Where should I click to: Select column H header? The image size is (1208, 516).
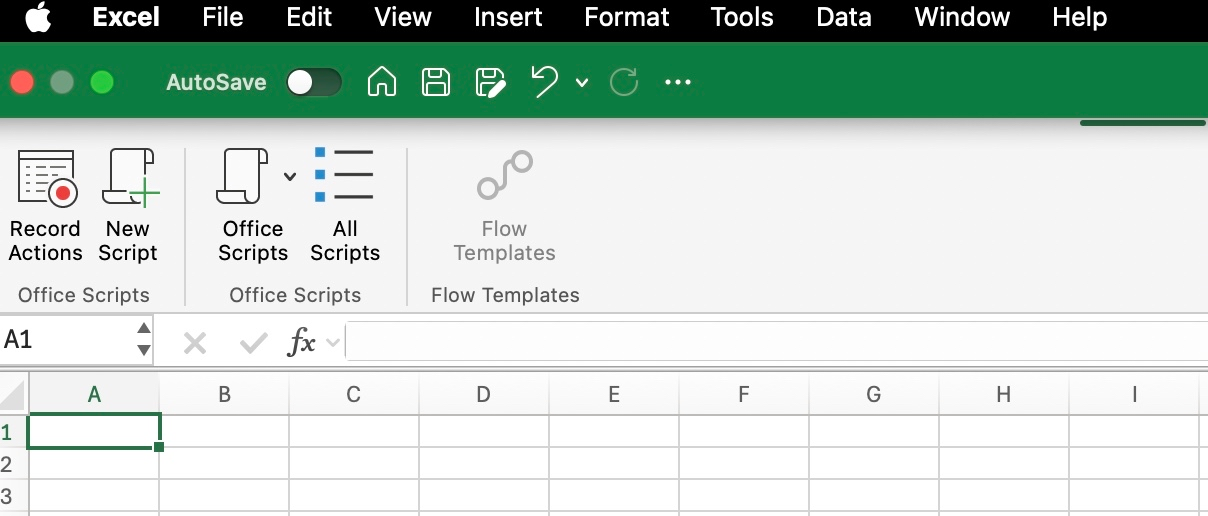click(x=1004, y=394)
